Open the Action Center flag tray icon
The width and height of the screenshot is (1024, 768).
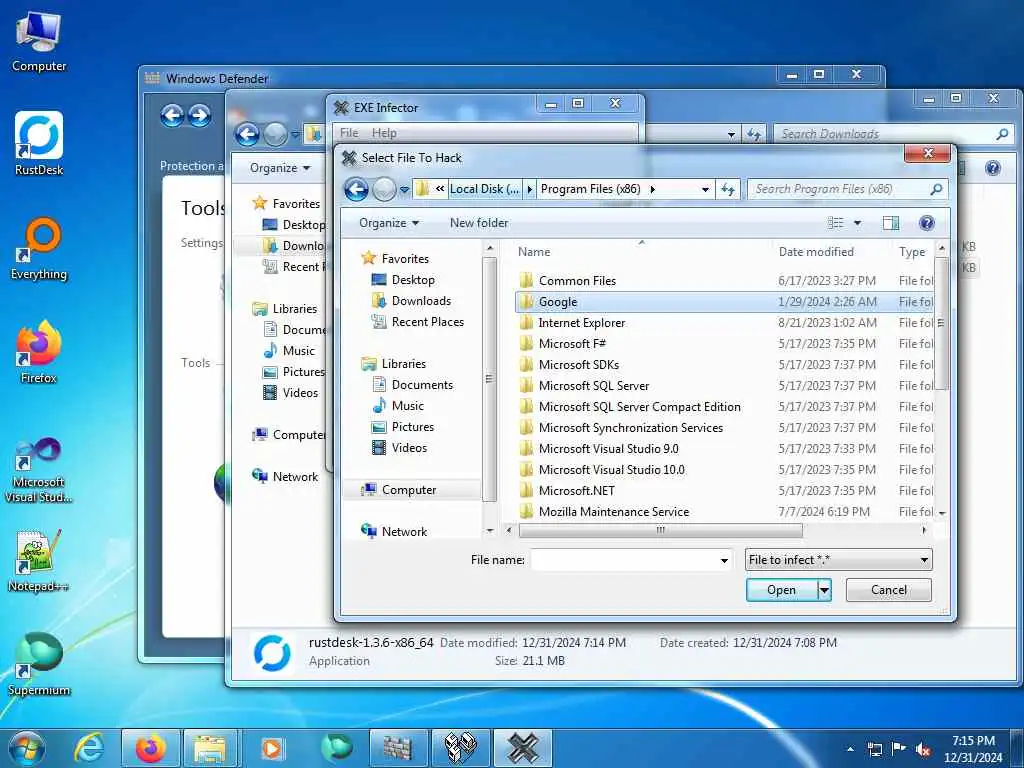899,749
